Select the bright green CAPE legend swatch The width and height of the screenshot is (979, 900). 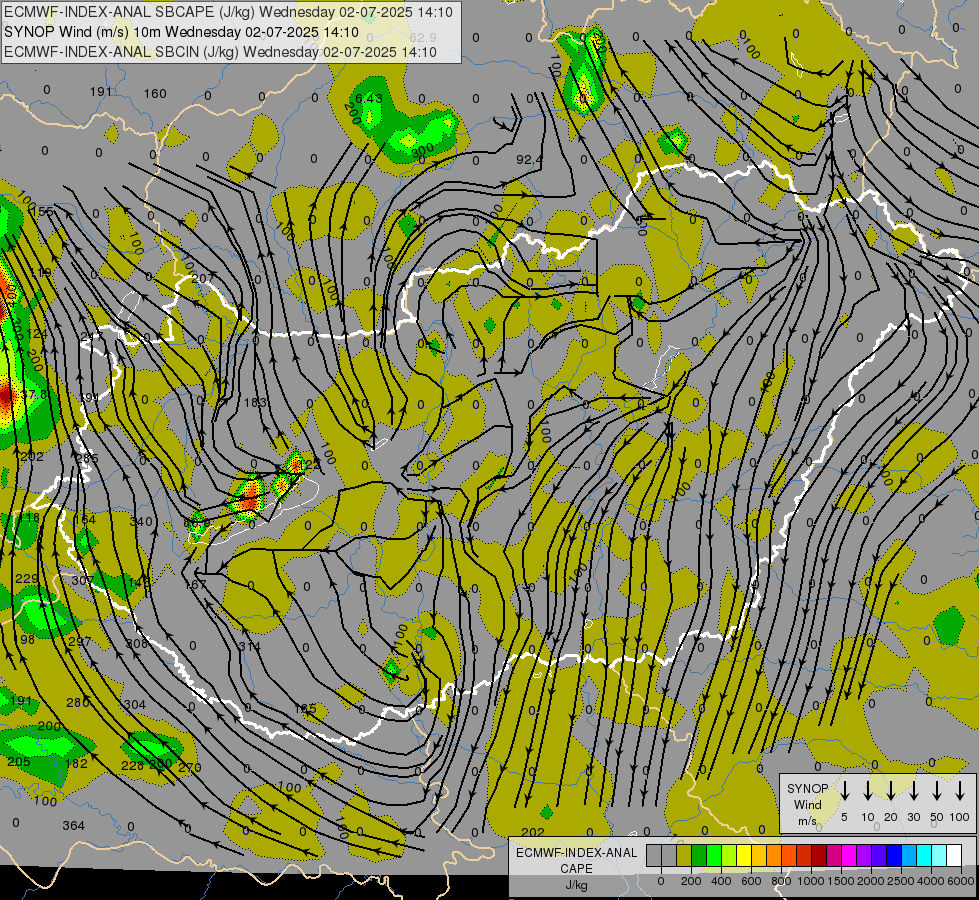[714, 855]
